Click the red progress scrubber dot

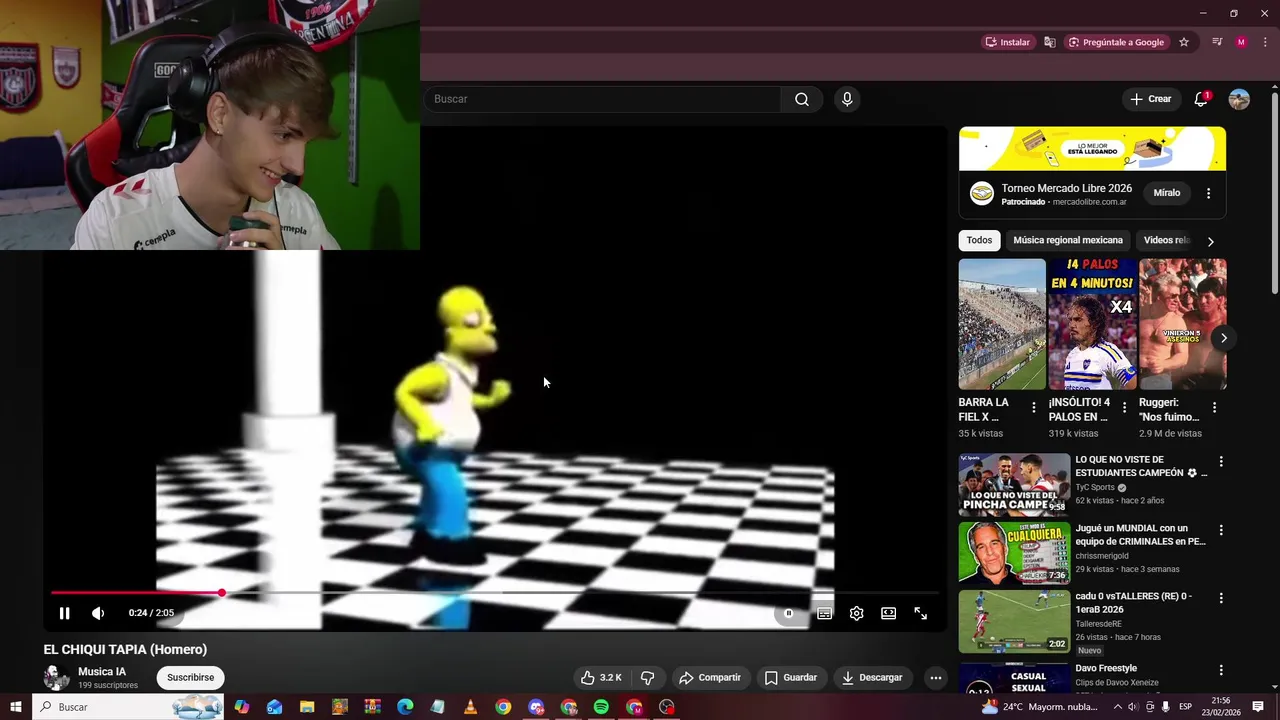[x=221, y=593]
